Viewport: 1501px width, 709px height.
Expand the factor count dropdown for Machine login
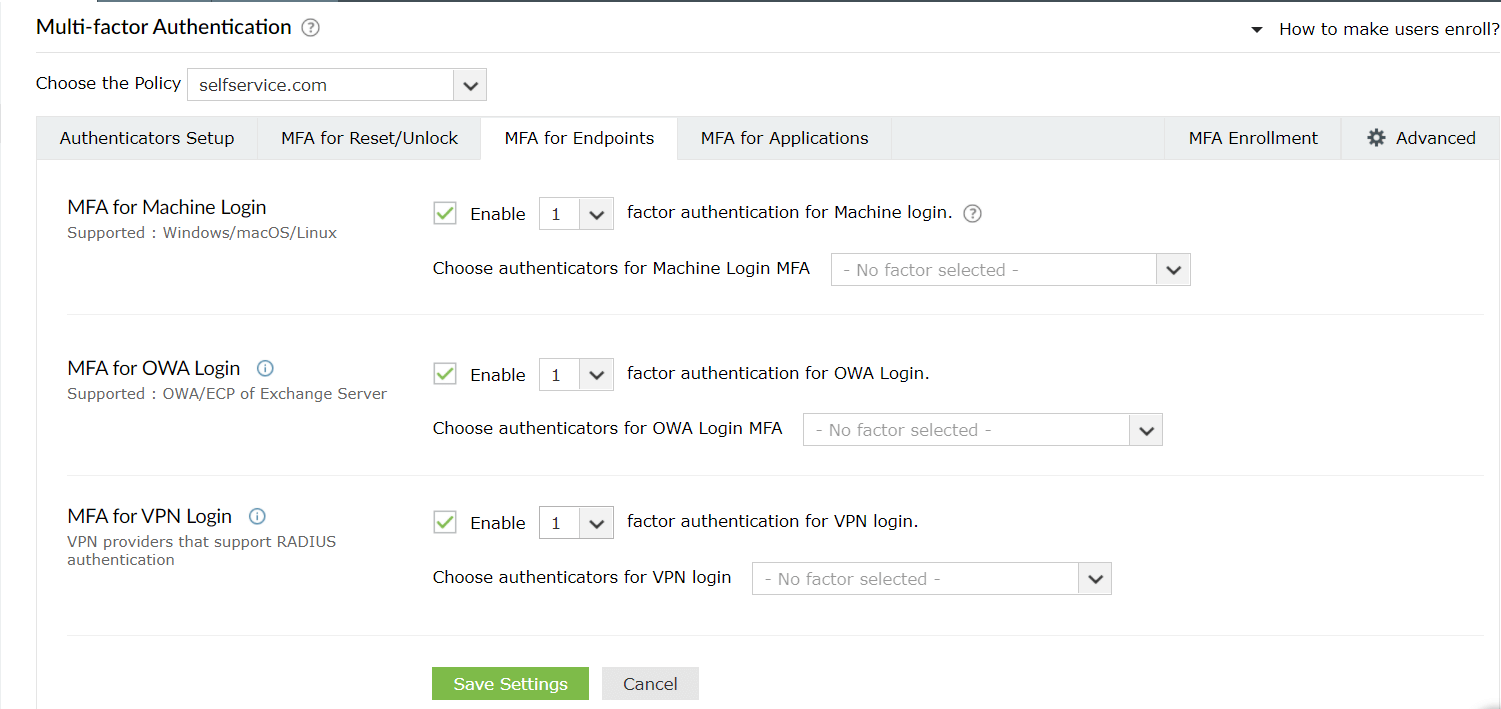coord(596,213)
